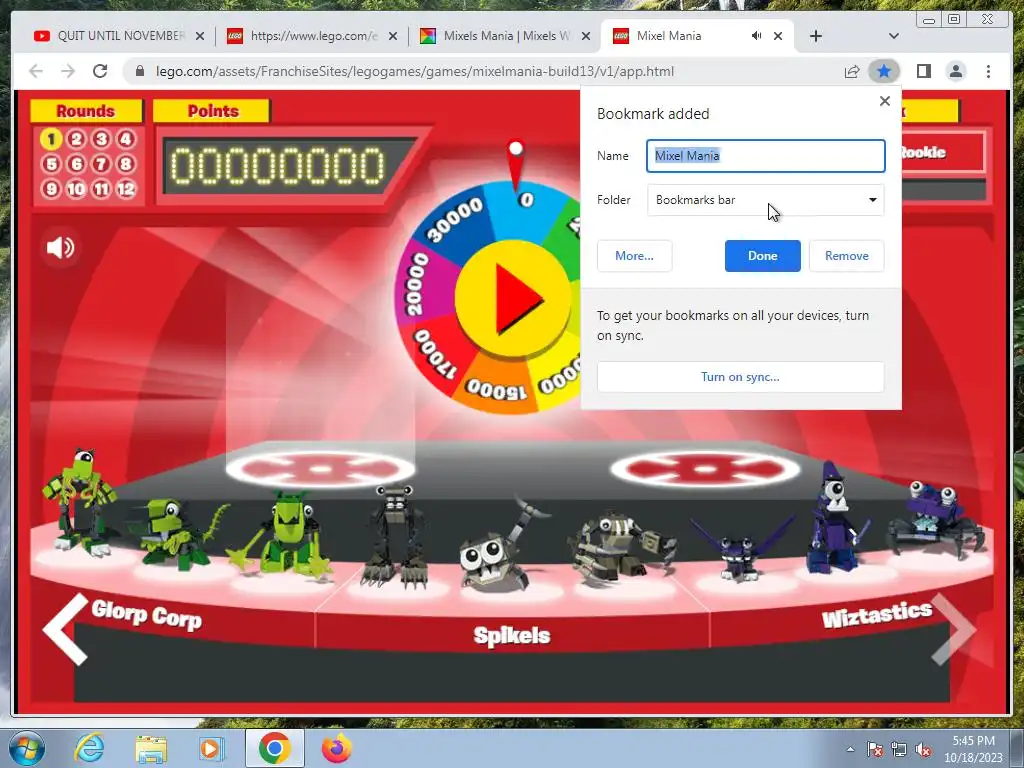Open the tab search chevron
The image size is (1024, 768).
[893, 36]
